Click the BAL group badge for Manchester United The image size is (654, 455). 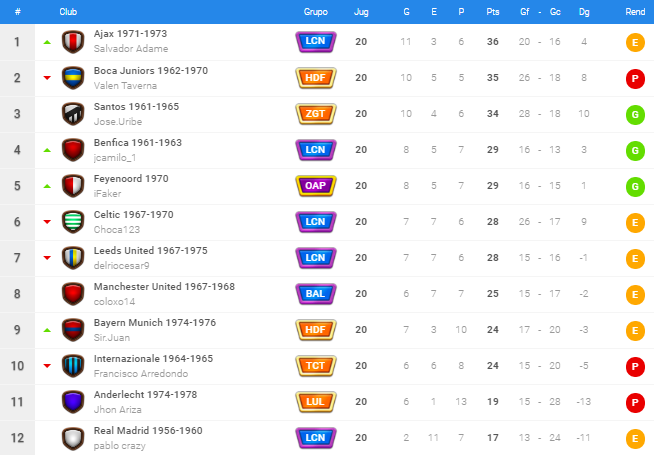tap(316, 294)
